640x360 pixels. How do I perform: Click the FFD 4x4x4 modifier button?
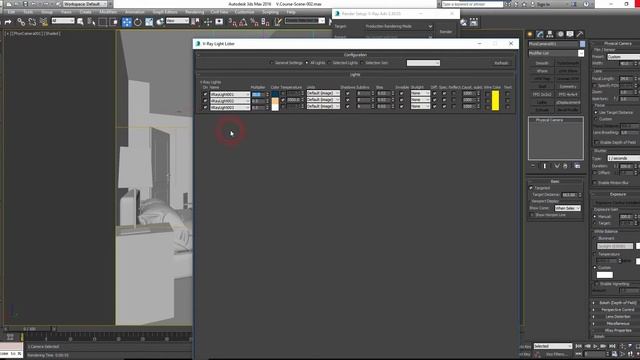[568, 94]
